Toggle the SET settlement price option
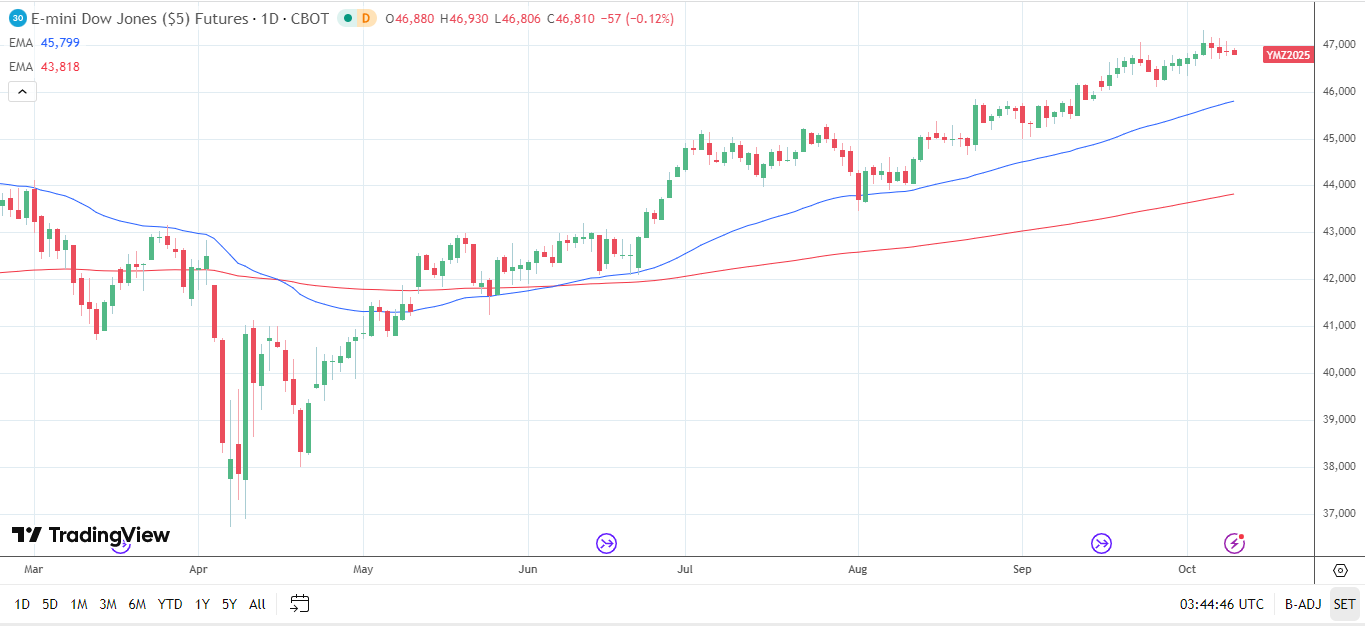Image resolution: width=1365 pixels, height=626 pixels. pyautogui.click(x=1344, y=604)
